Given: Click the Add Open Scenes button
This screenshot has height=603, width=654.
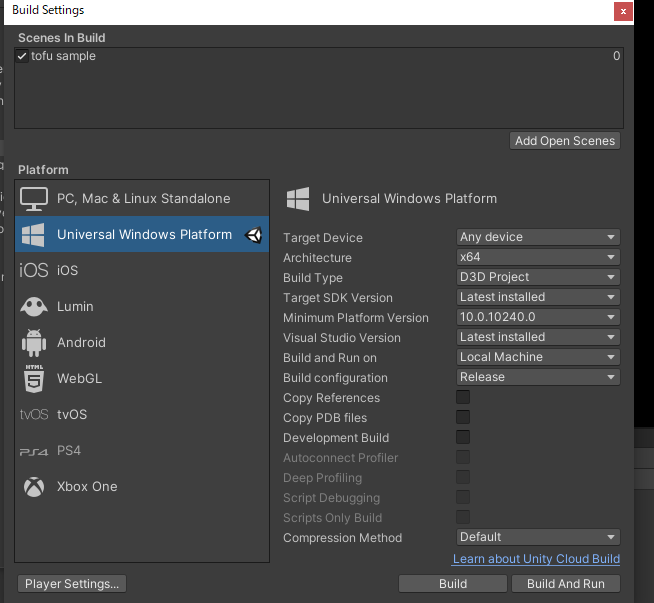Looking at the screenshot, I should 565,141.
